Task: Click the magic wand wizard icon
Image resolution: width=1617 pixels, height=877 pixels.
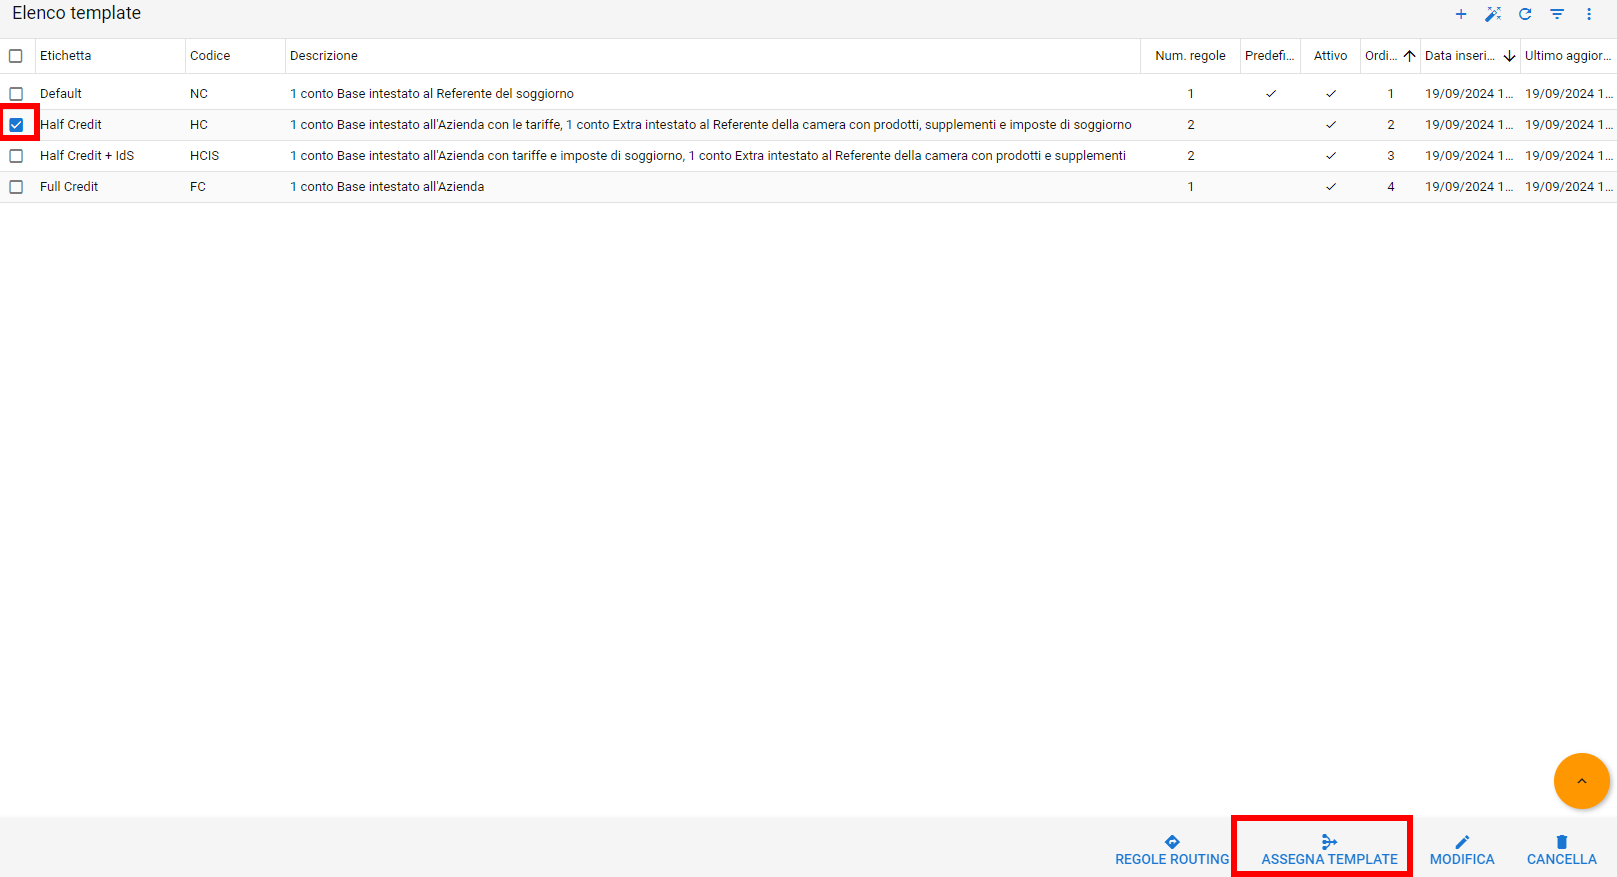Action: [1492, 14]
